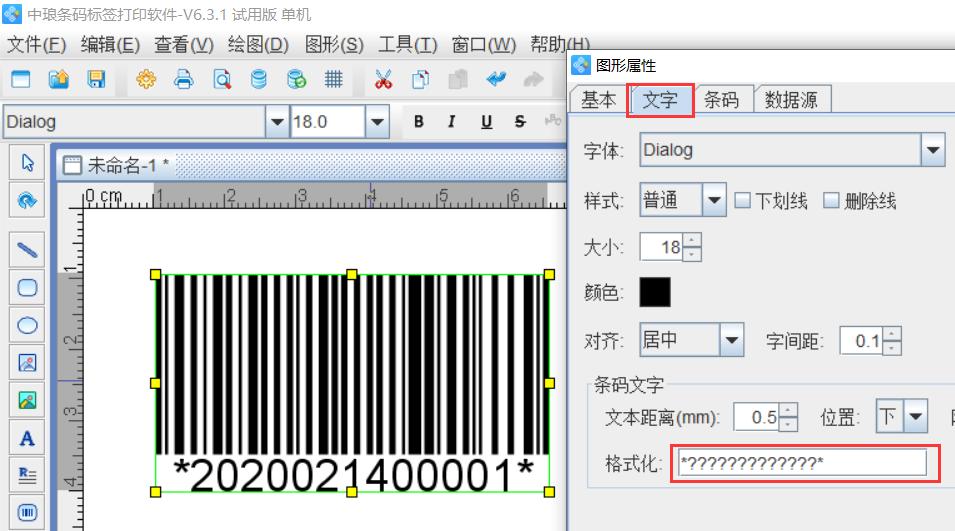Open the 绘图(D) menu
Screen dimensions: 955x531
point(258,44)
